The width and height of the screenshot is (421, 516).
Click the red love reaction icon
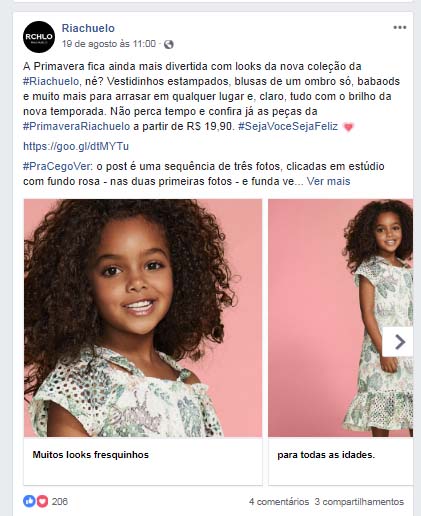coord(42,501)
